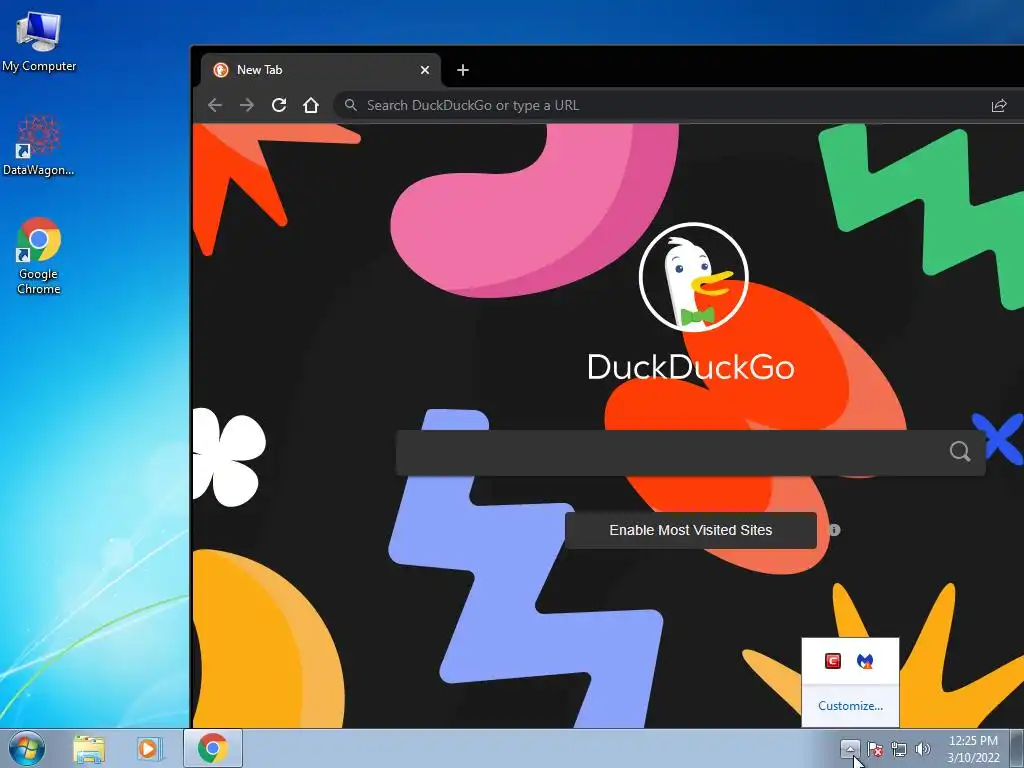Click the search glass icon in address bar
The image size is (1024, 768).
351,105
